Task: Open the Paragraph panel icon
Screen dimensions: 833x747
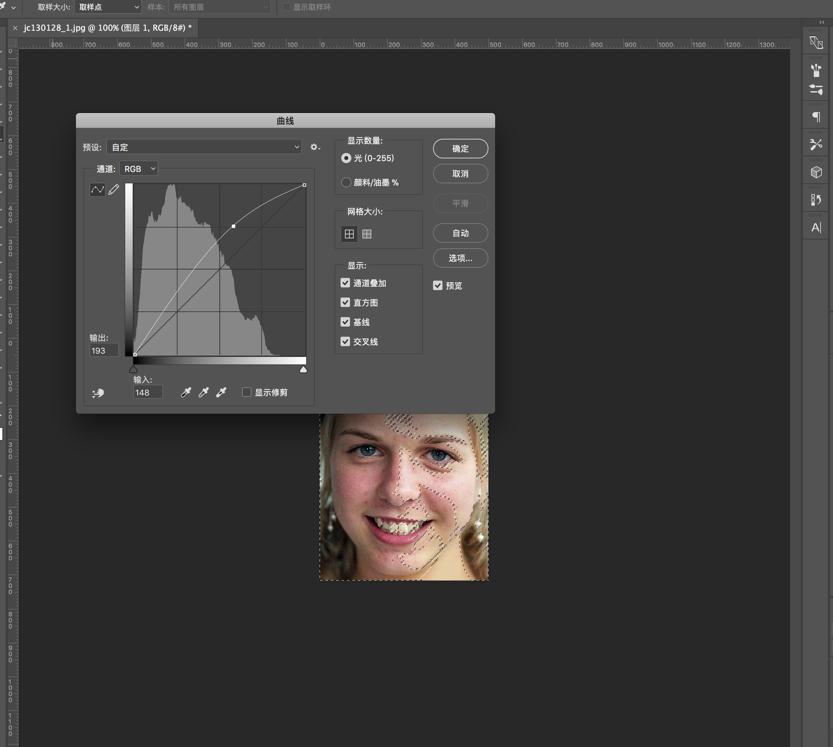Action: coord(816,117)
